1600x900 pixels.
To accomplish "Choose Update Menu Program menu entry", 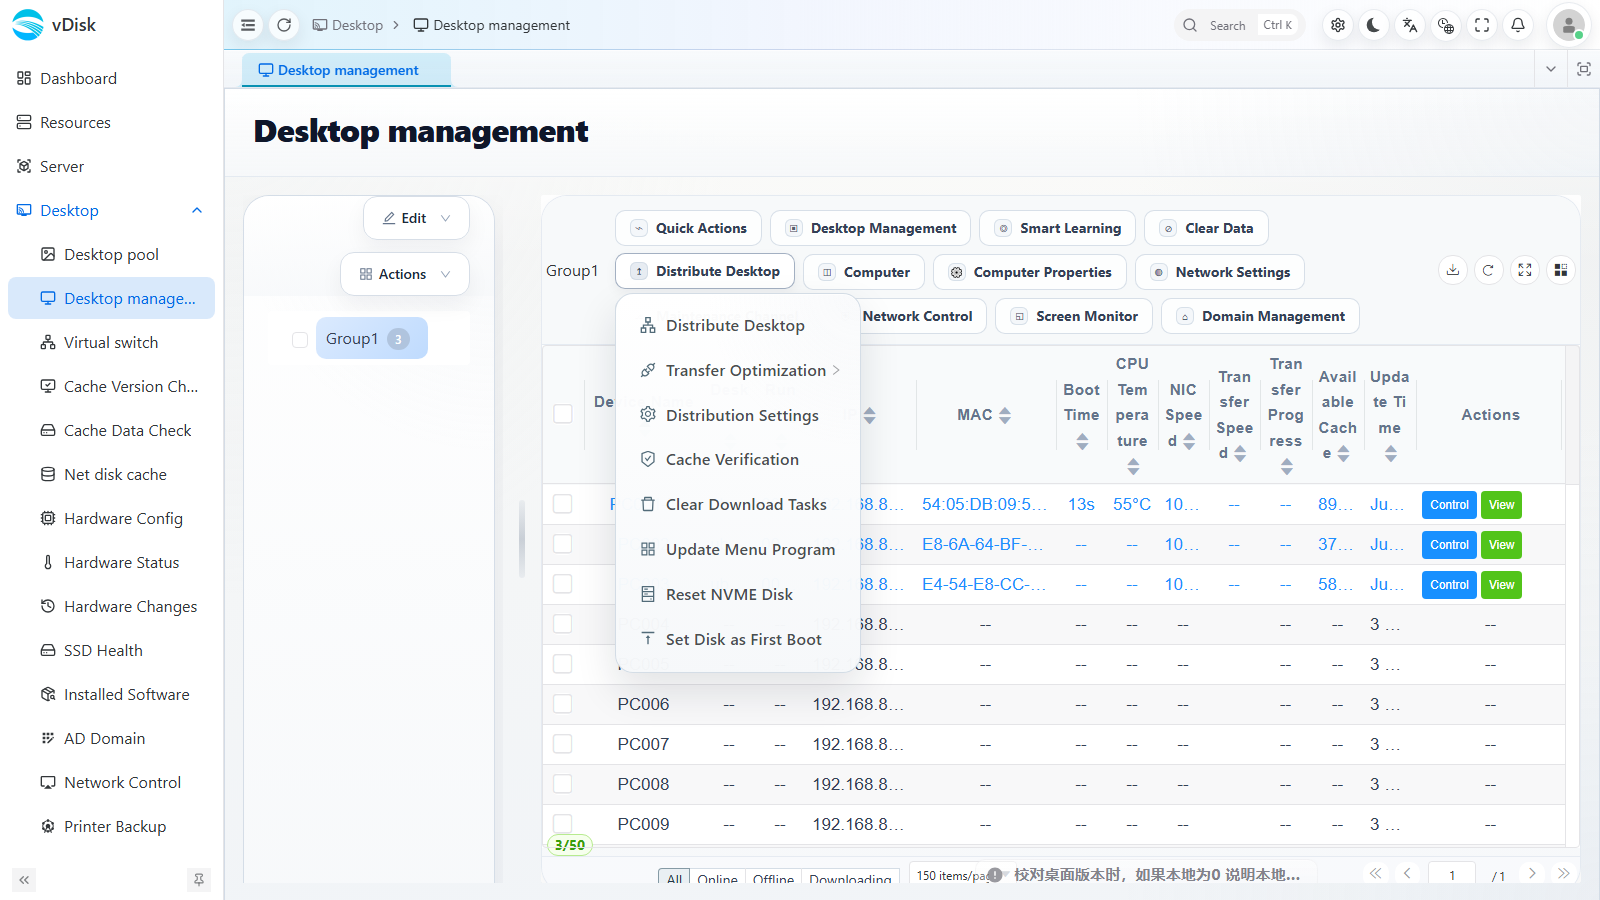I will point(739,549).
